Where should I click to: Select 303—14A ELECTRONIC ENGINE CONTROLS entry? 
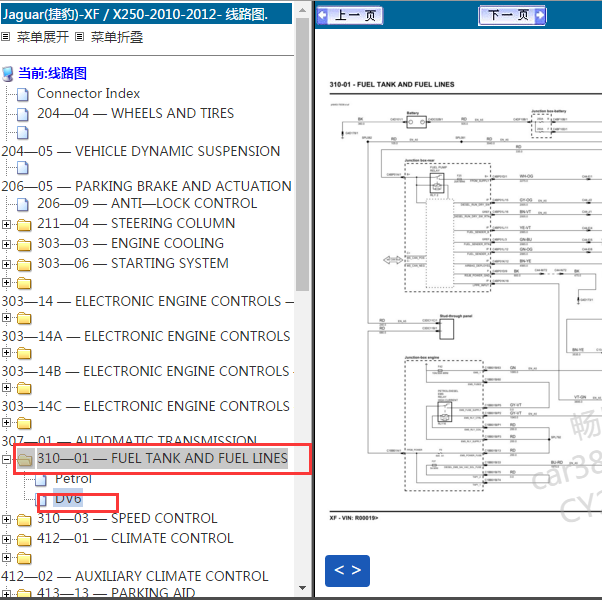click(x=146, y=336)
